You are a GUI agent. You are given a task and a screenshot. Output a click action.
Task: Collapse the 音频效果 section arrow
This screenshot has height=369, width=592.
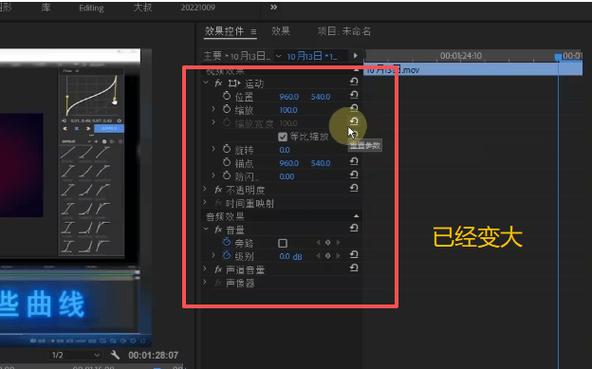[356, 216]
